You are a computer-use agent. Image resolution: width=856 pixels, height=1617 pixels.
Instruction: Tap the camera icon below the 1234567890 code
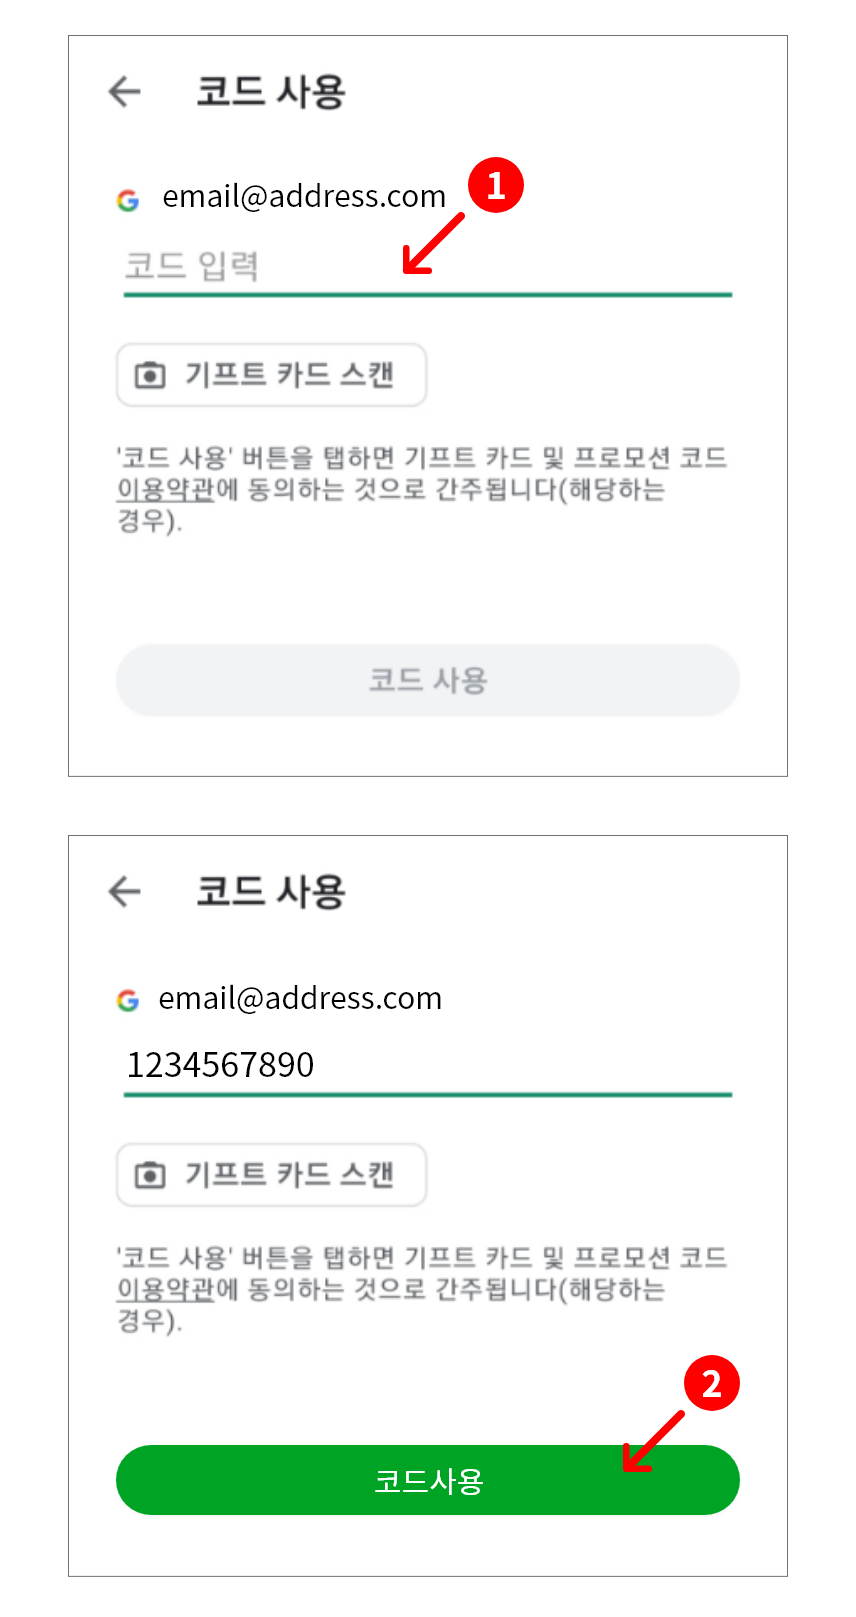(x=150, y=1175)
